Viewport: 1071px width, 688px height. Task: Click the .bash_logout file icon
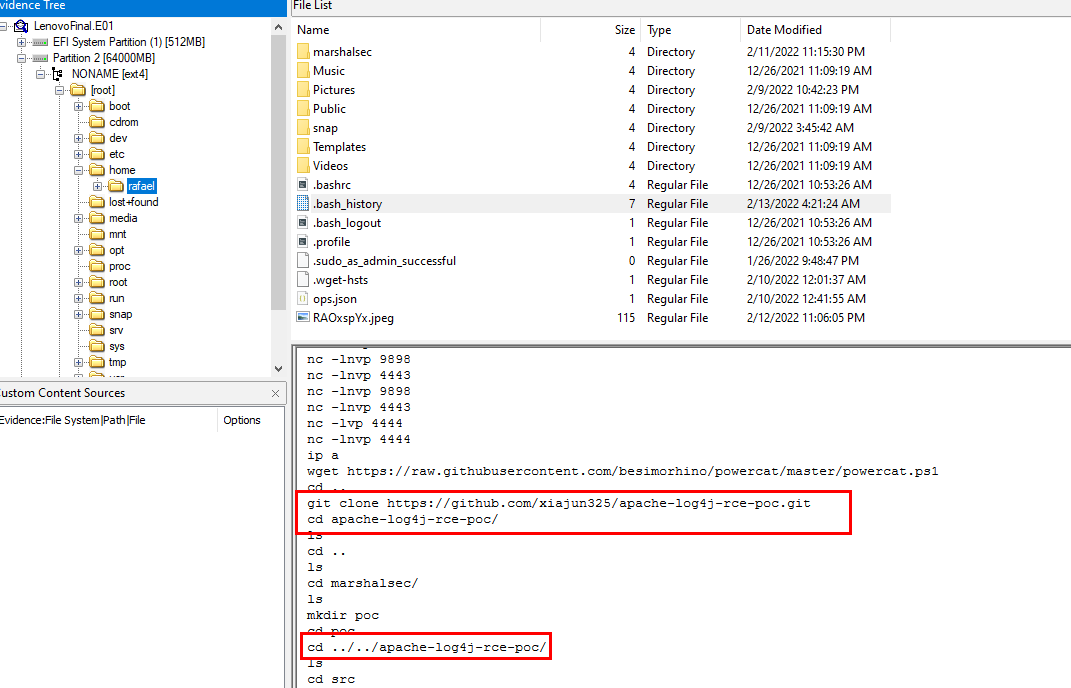point(303,223)
